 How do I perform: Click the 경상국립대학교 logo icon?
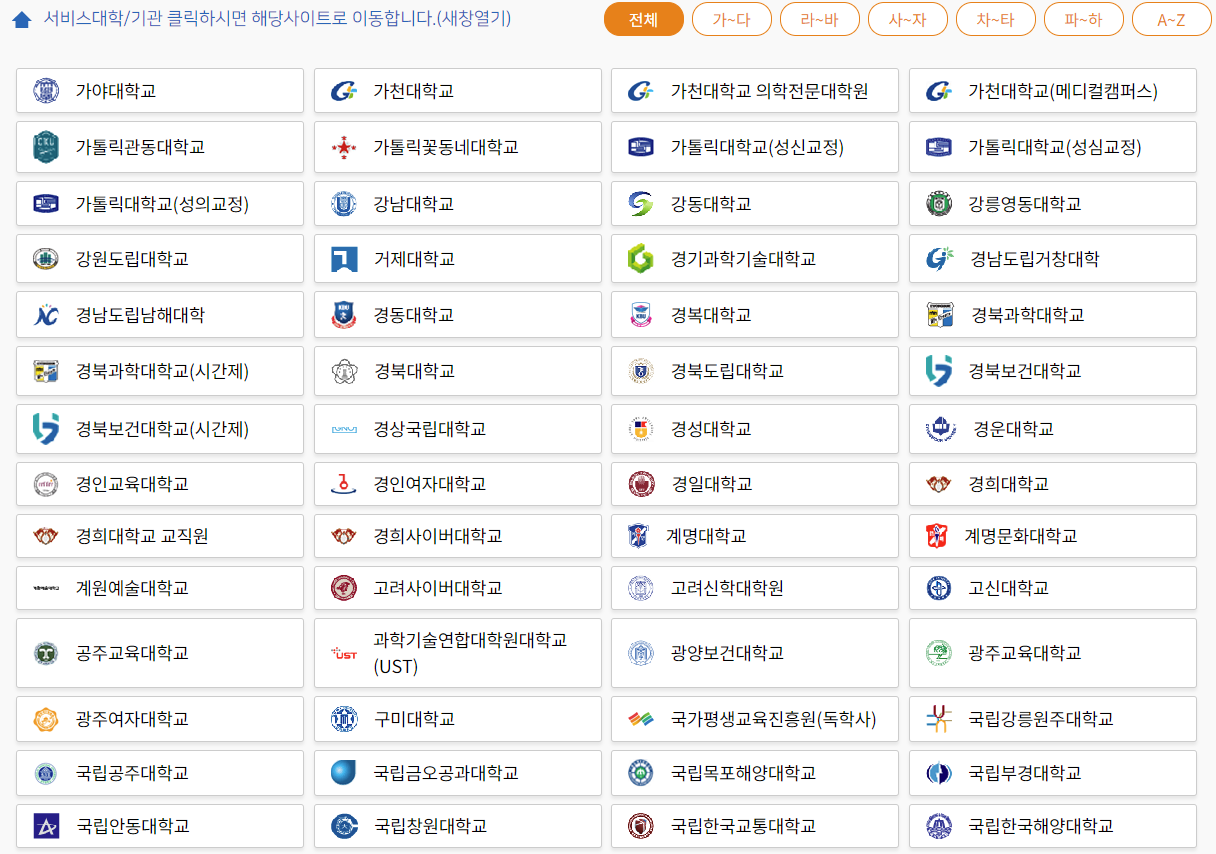coord(344,429)
